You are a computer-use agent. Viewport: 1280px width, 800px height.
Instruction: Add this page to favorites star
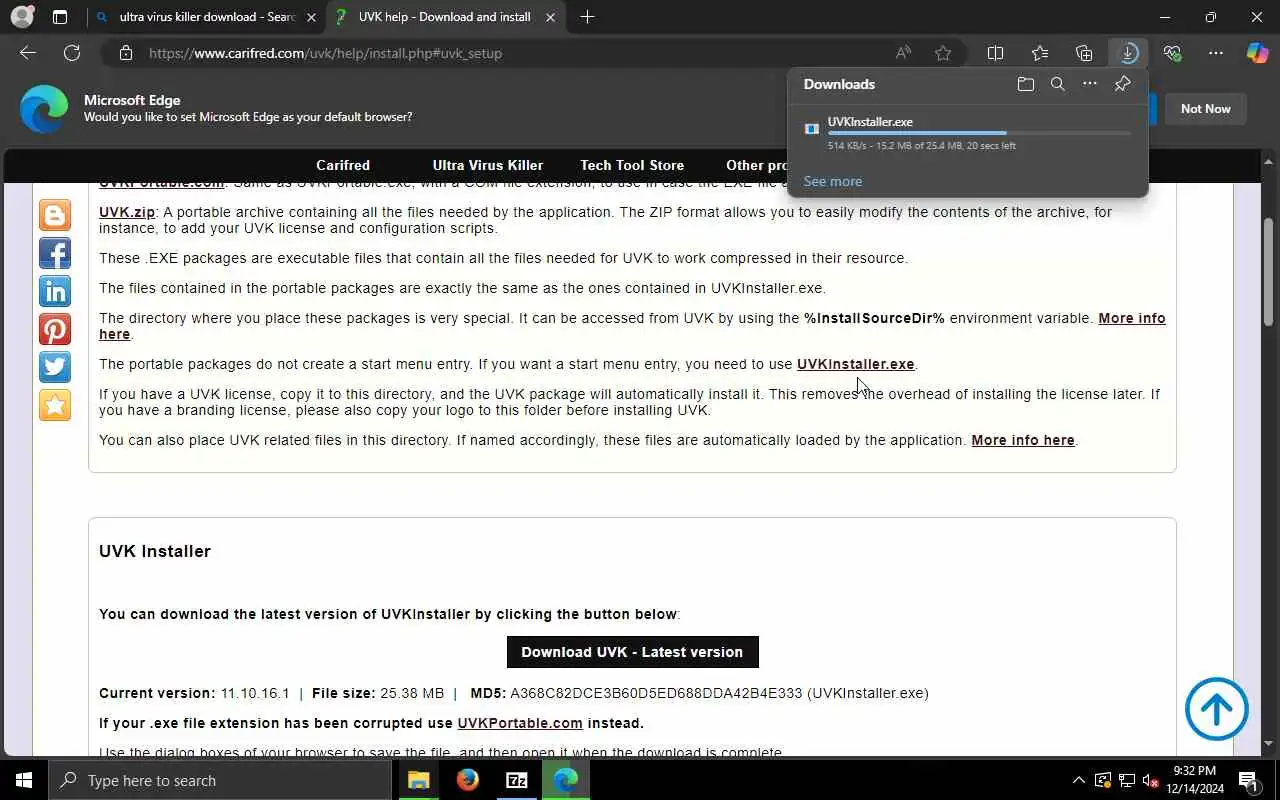pyautogui.click(x=943, y=53)
